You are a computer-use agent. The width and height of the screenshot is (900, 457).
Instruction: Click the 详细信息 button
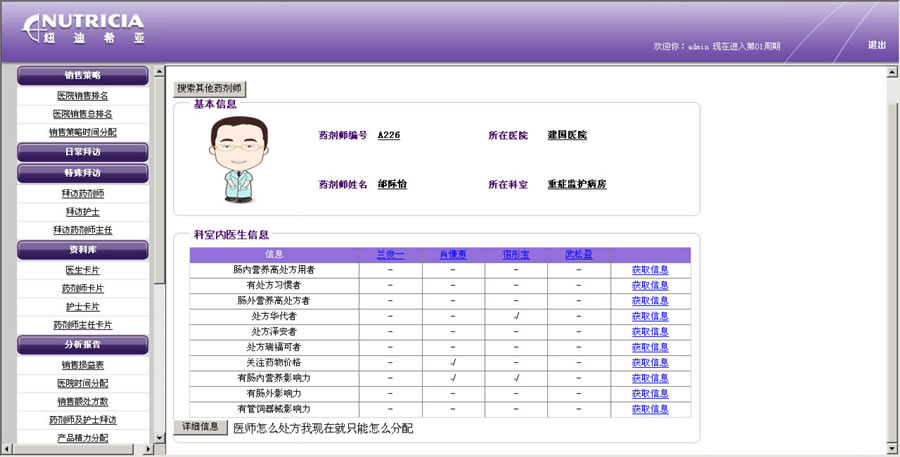[x=201, y=427]
